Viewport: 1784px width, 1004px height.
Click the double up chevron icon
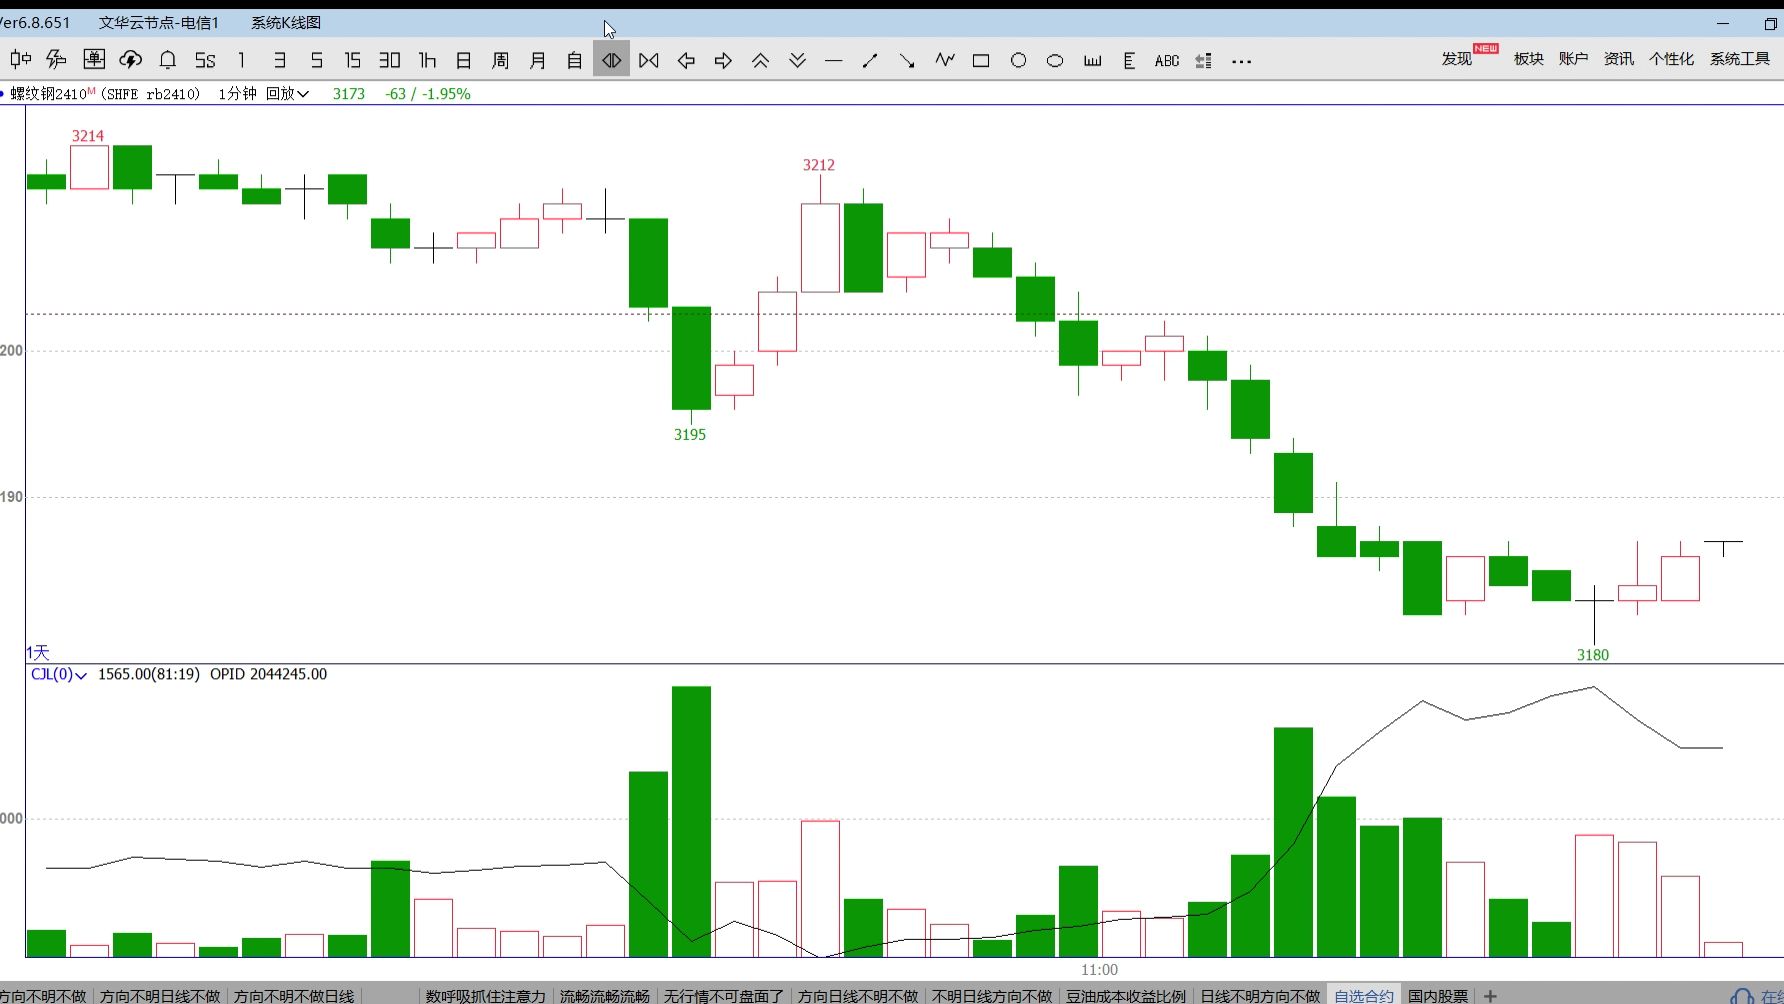[760, 61]
